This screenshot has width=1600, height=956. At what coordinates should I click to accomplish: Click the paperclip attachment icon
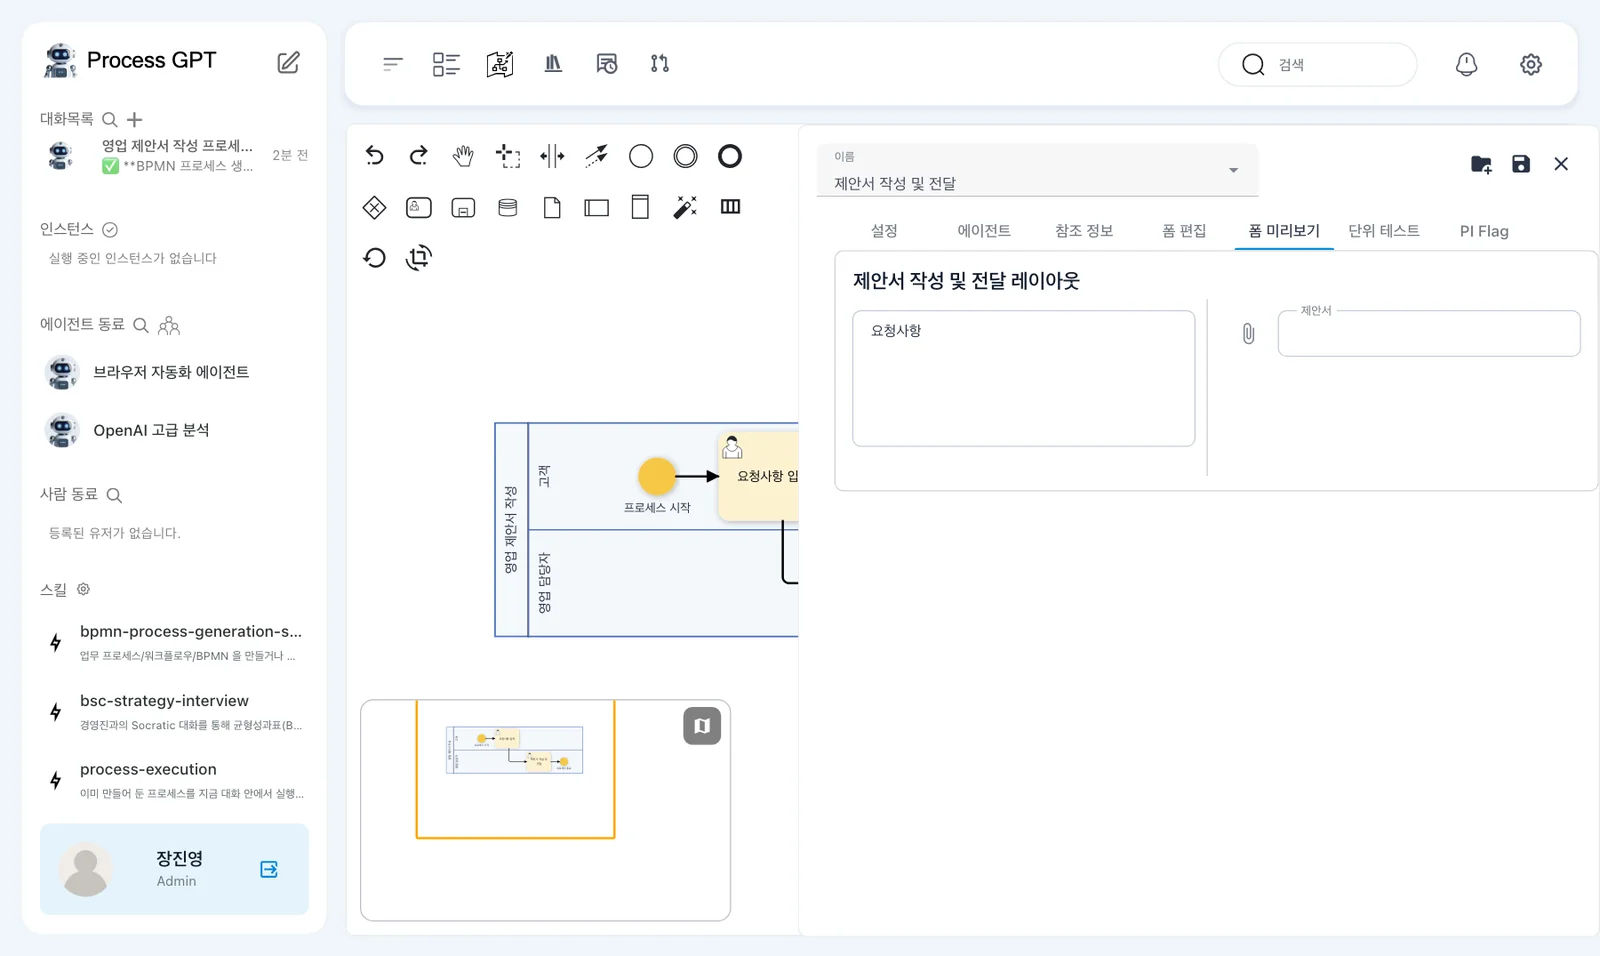[x=1248, y=333]
